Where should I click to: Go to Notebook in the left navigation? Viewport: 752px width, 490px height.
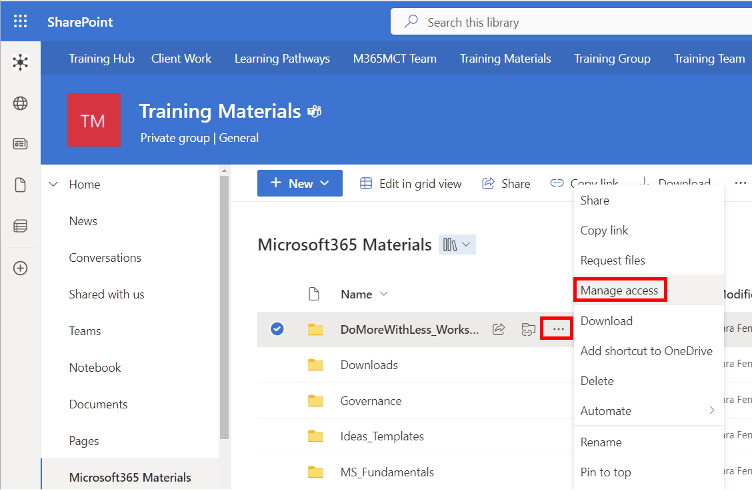coord(95,368)
